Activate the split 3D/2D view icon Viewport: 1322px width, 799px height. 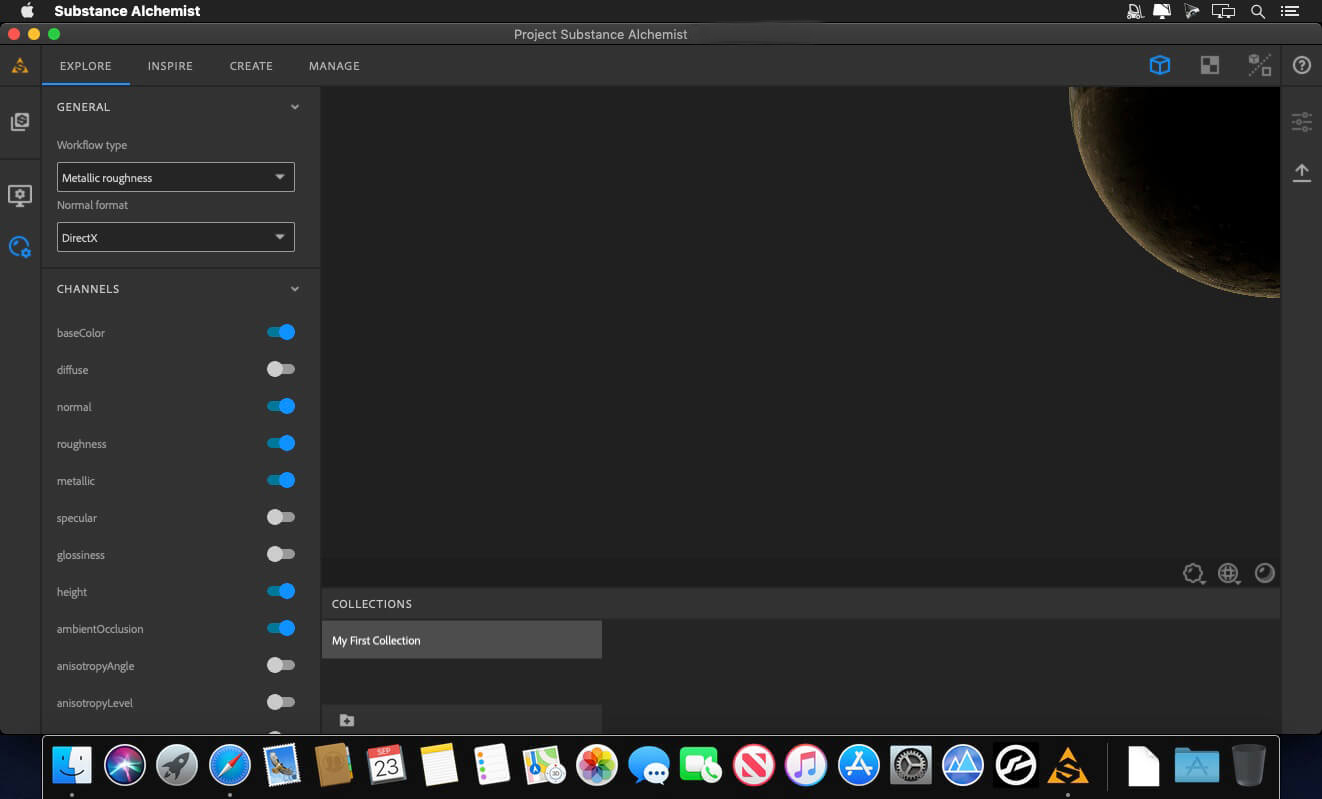click(1260, 65)
